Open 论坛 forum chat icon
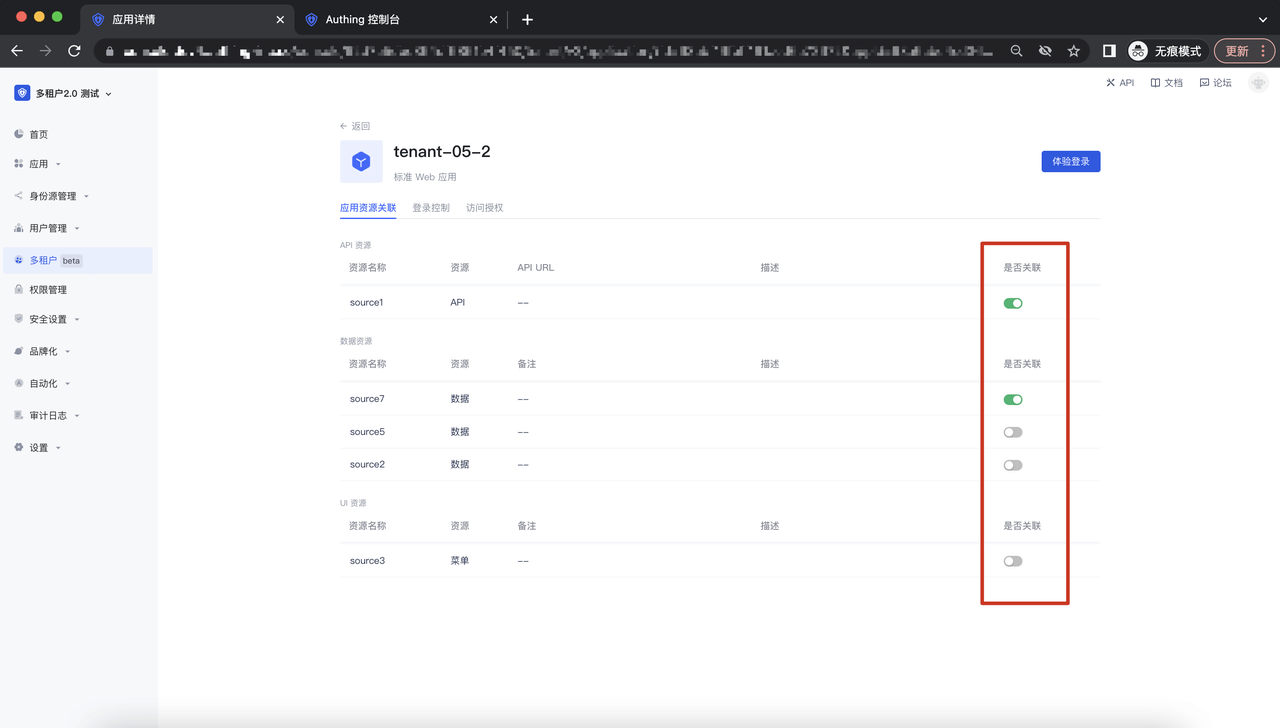The image size is (1280, 728). pyautogui.click(x=1204, y=83)
